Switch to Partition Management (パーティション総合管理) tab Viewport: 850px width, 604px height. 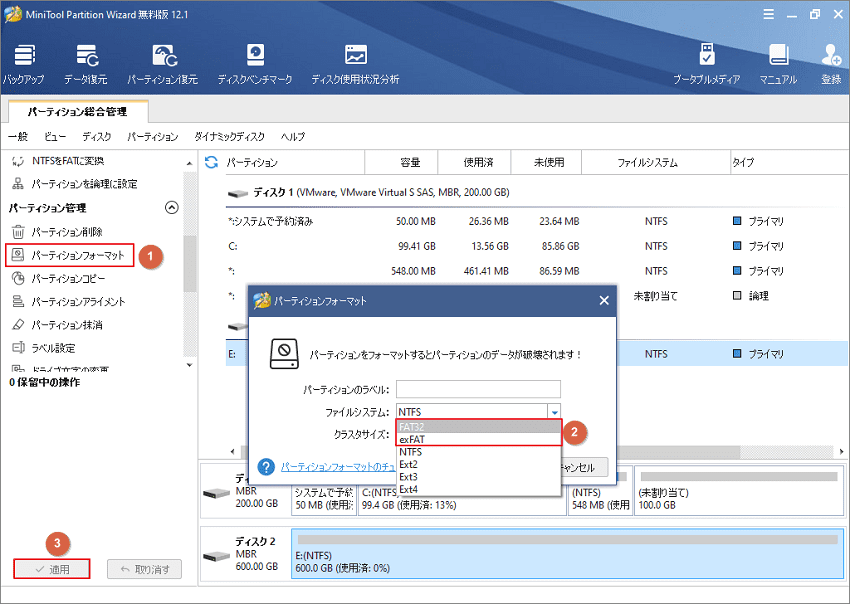[x=78, y=112]
